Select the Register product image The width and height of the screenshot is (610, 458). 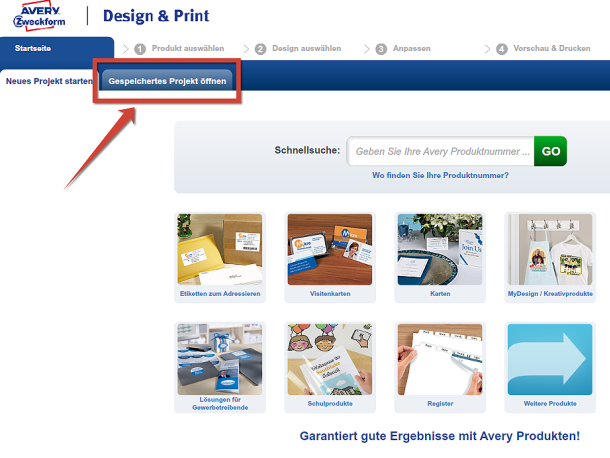440,360
